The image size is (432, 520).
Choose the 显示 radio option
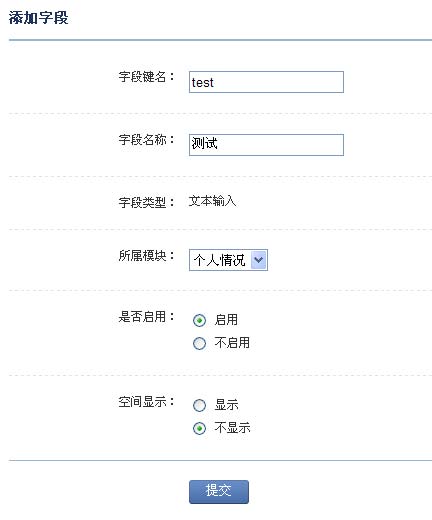click(x=199, y=405)
